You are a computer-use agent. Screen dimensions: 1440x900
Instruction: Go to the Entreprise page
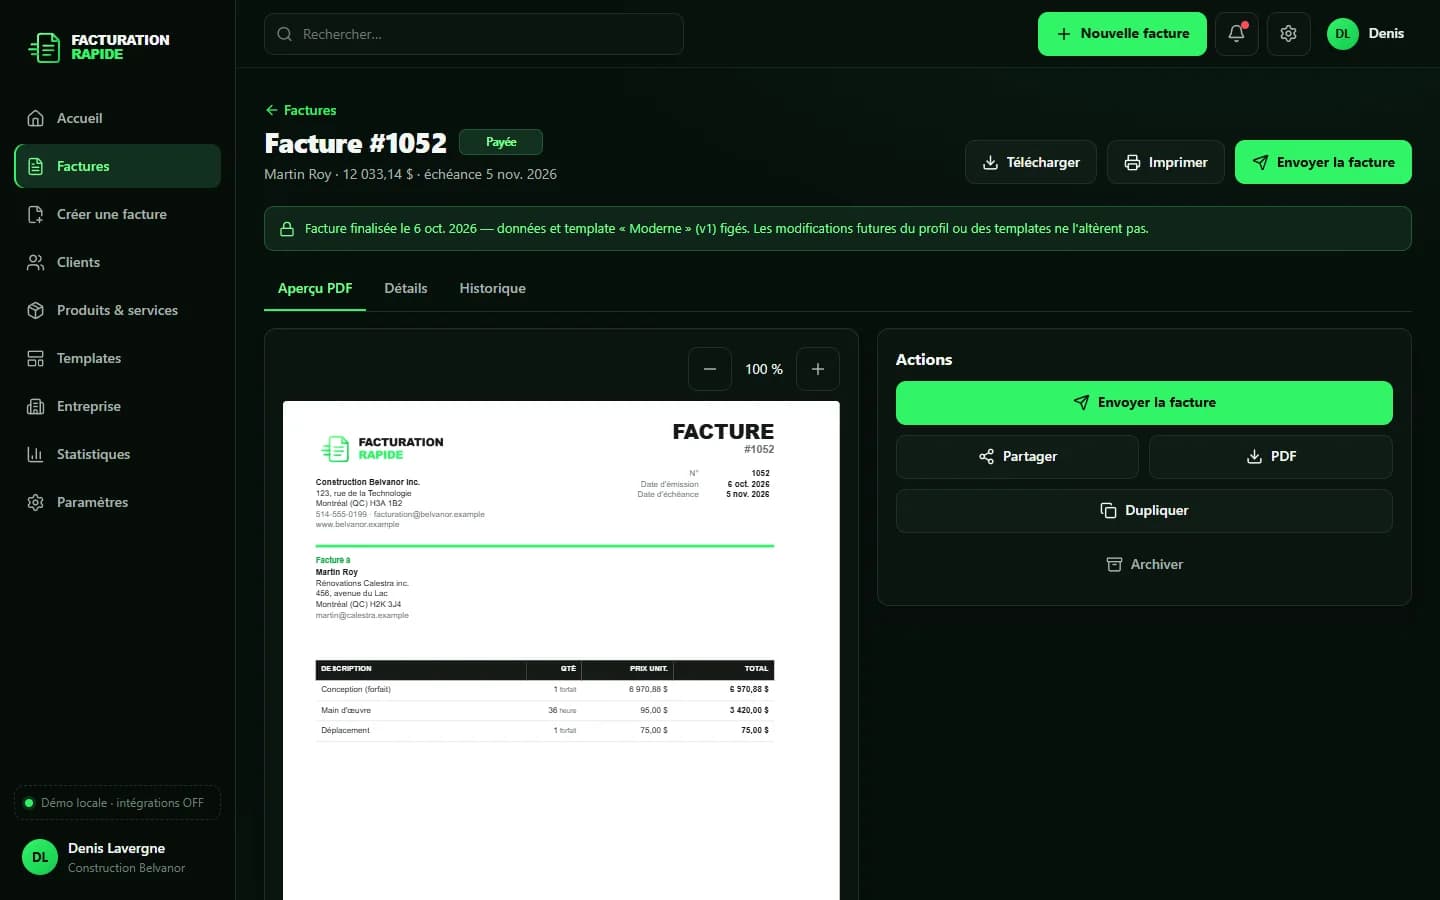(117, 406)
